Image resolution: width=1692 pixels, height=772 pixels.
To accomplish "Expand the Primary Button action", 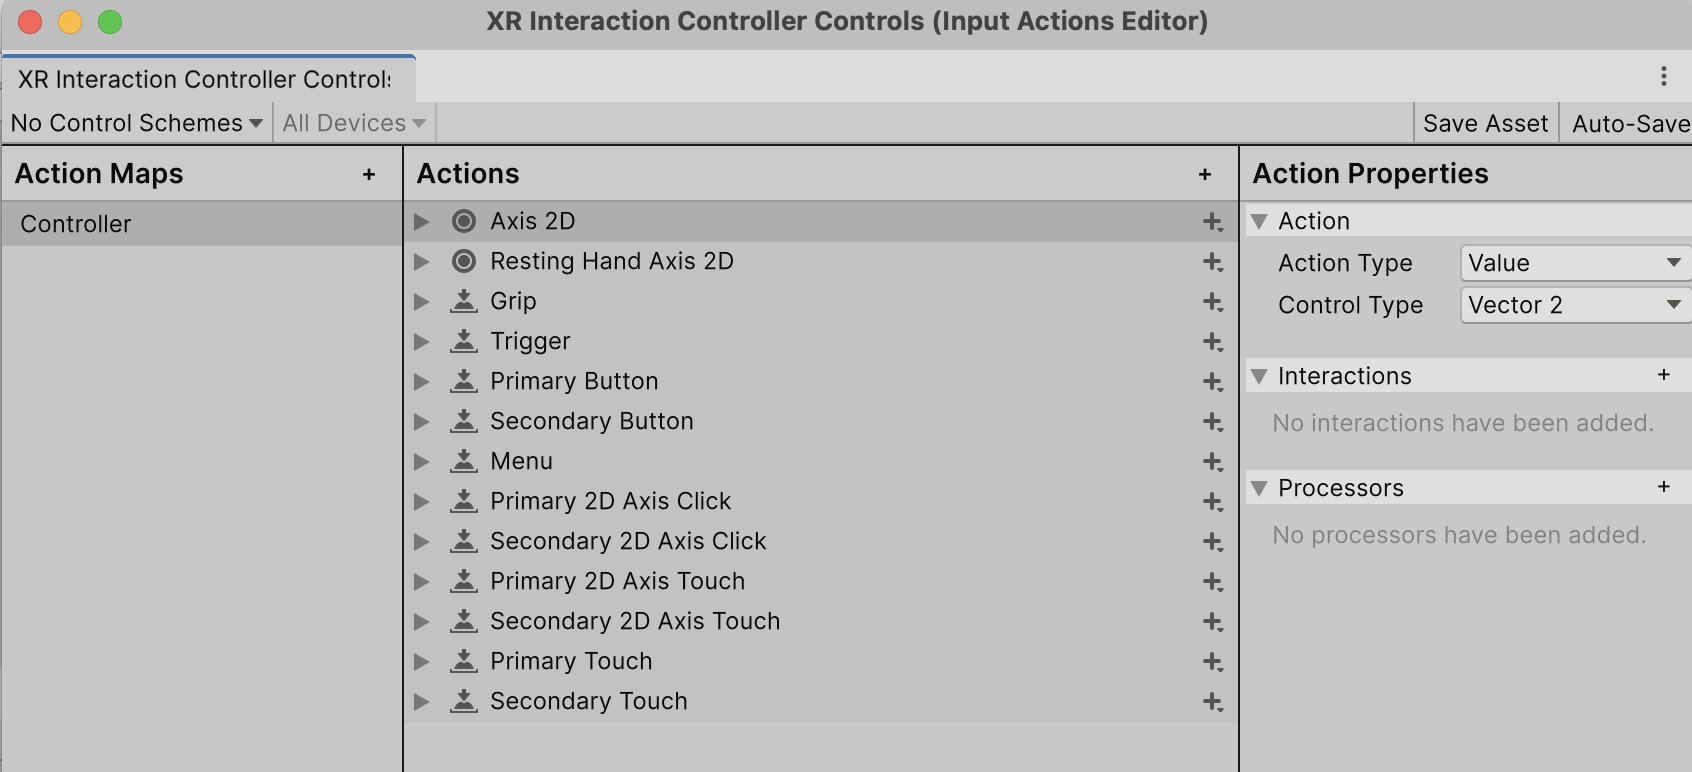I will coord(420,381).
